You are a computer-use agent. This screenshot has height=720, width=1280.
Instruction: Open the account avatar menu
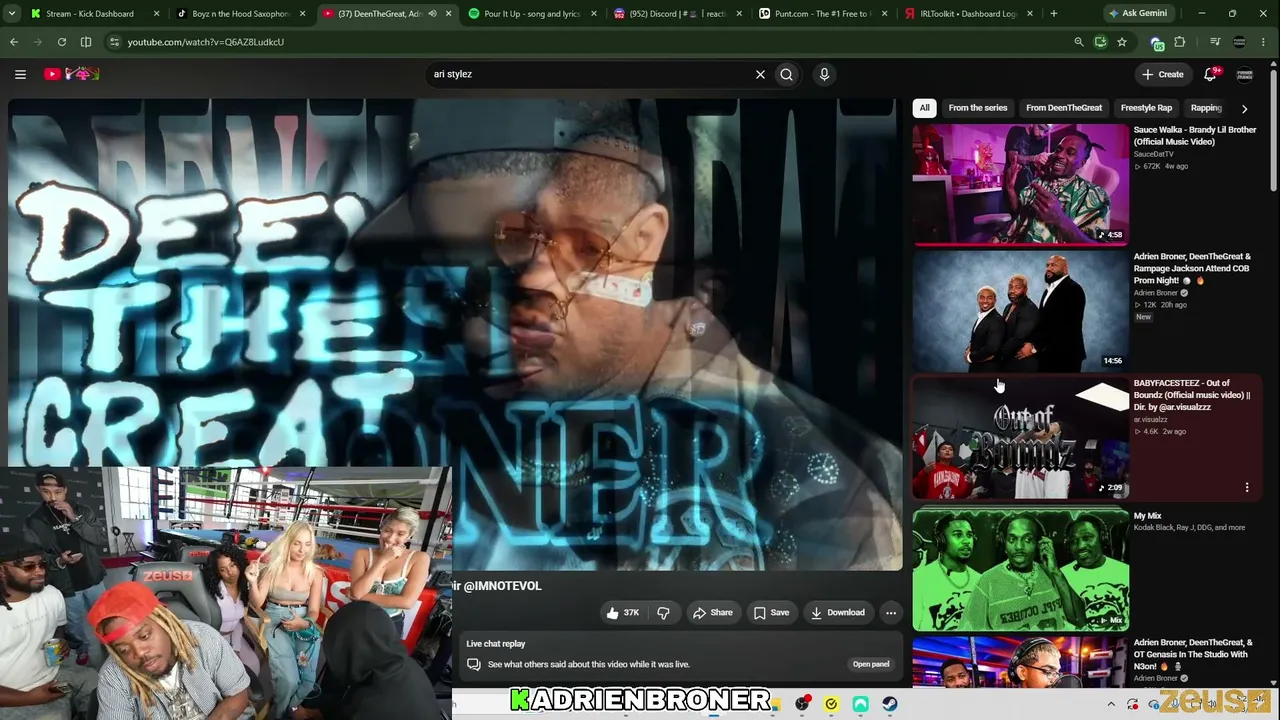tap(1245, 74)
